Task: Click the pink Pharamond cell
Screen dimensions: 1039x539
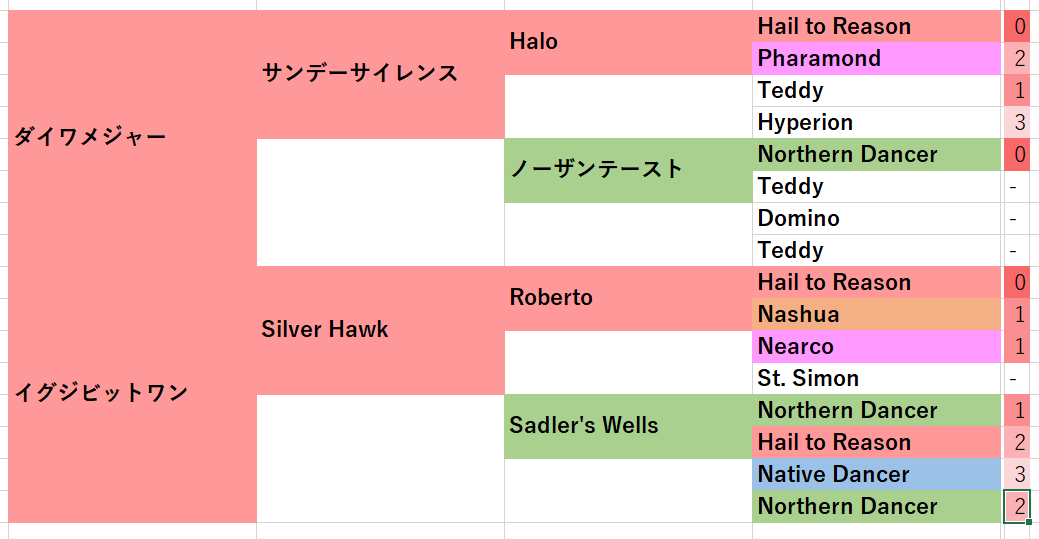Action: [877, 58]
